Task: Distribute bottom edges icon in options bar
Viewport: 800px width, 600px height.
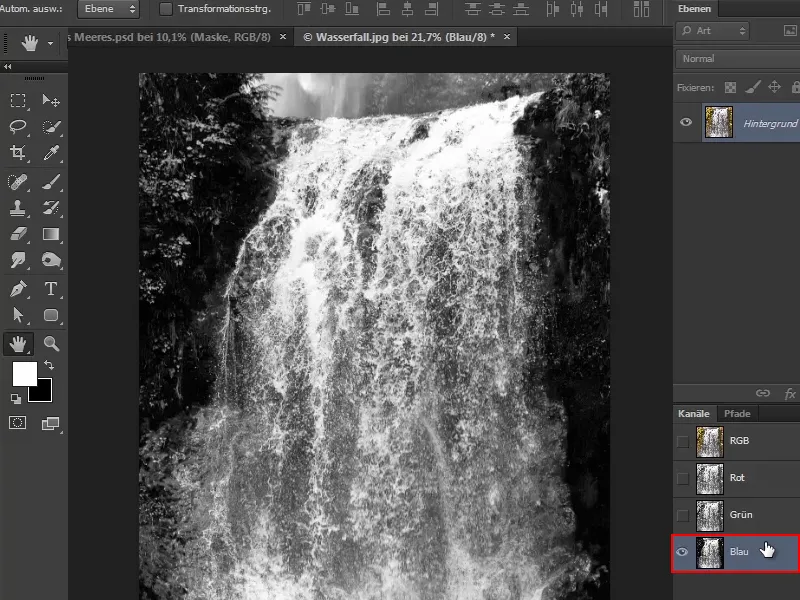Action: pyautogui.click(x=521, y=9)
